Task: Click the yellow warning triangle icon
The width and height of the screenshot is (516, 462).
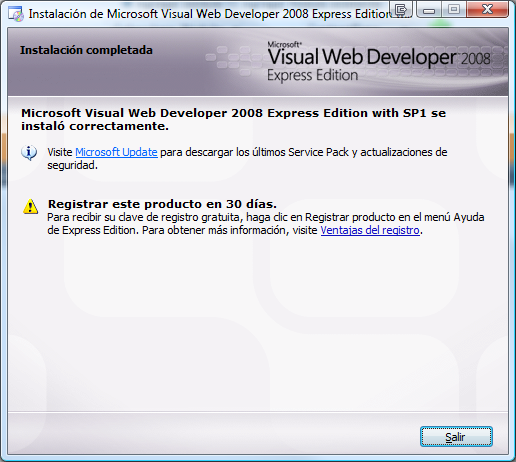Action: click(x=30, y=206)
